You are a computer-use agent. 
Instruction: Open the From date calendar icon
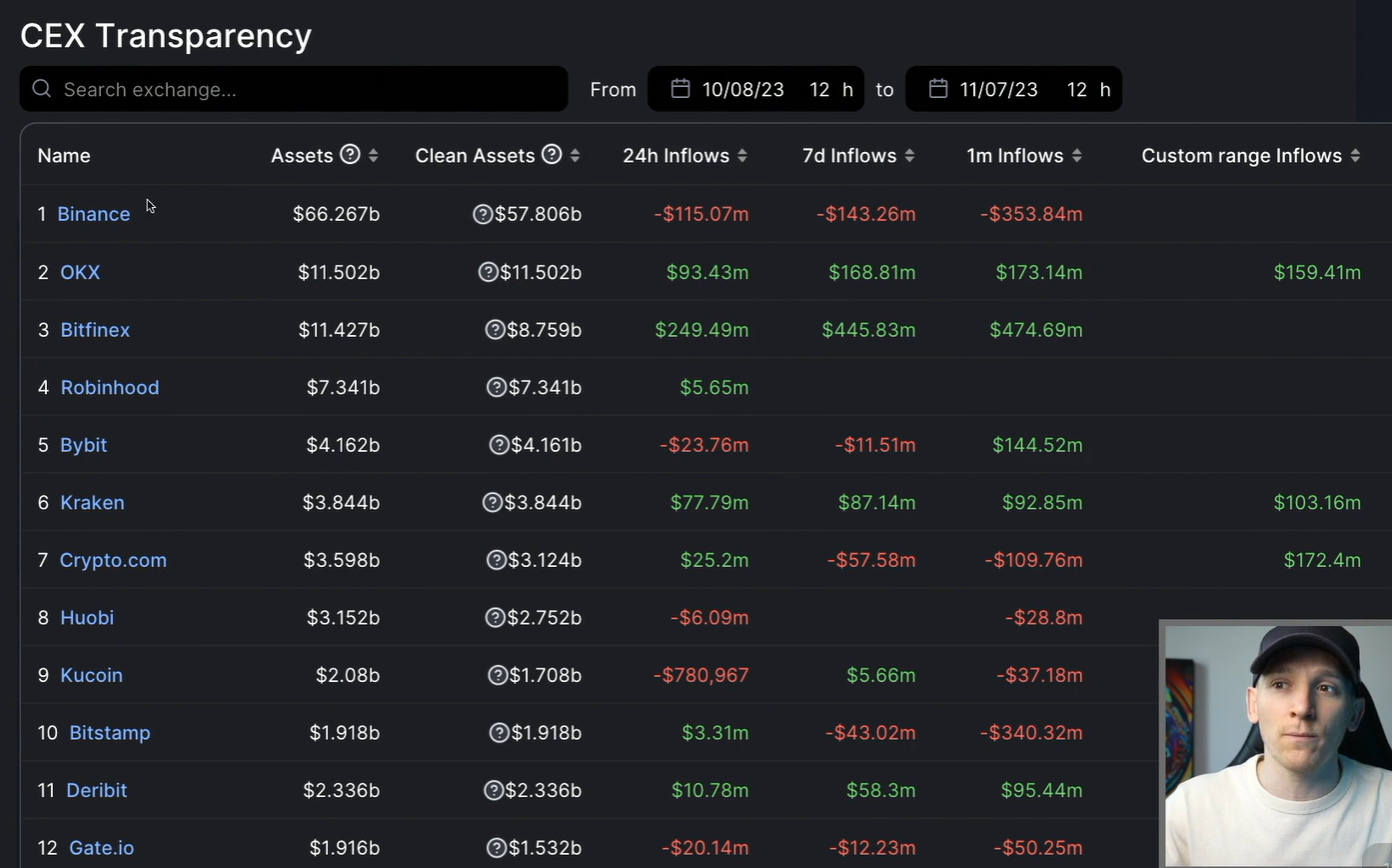(x=680, y=89)
